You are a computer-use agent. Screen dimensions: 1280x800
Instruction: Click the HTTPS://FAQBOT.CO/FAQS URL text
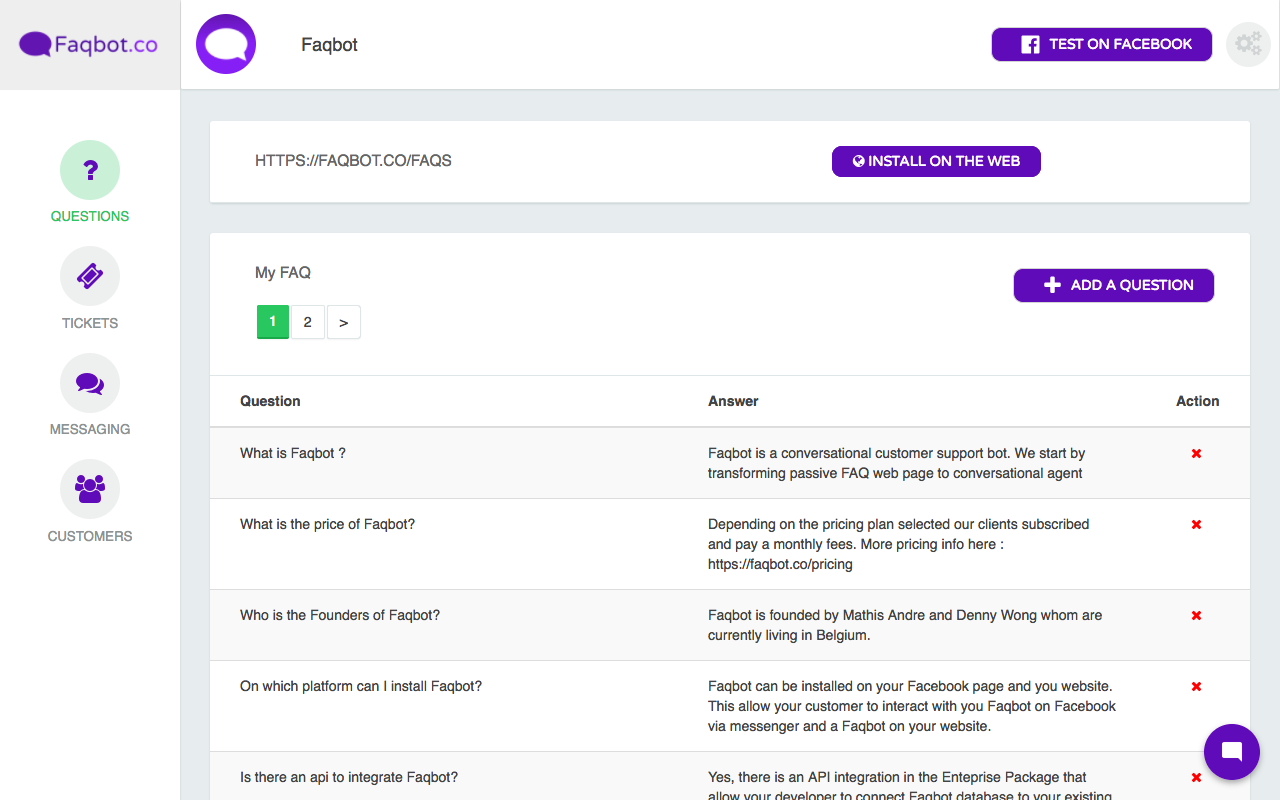coord(353,161)
